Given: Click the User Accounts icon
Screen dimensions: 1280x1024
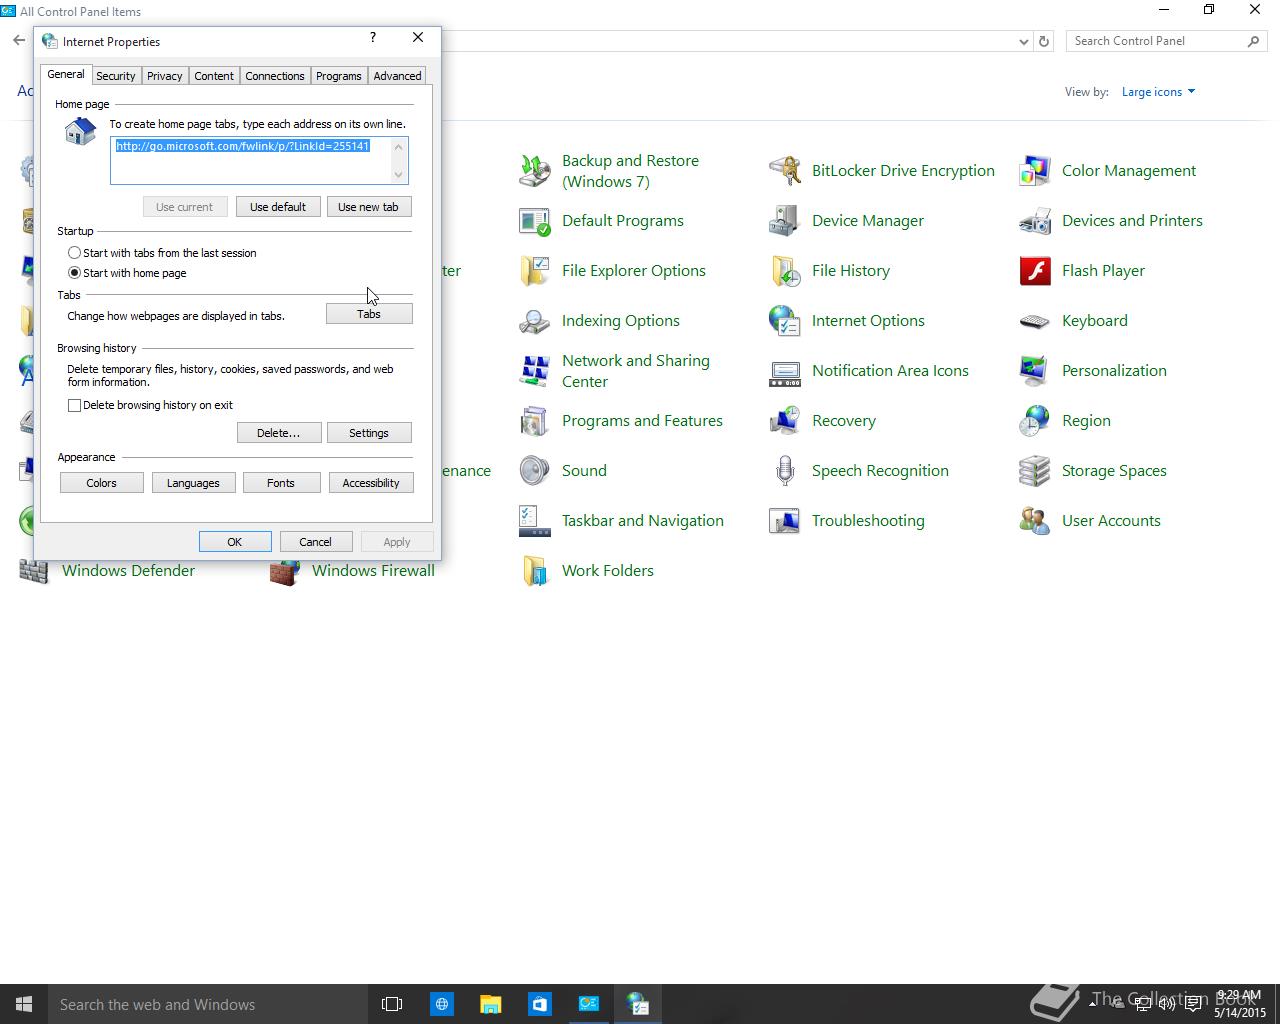Looking at the screenshot, I should click(x=1035, y=521).
